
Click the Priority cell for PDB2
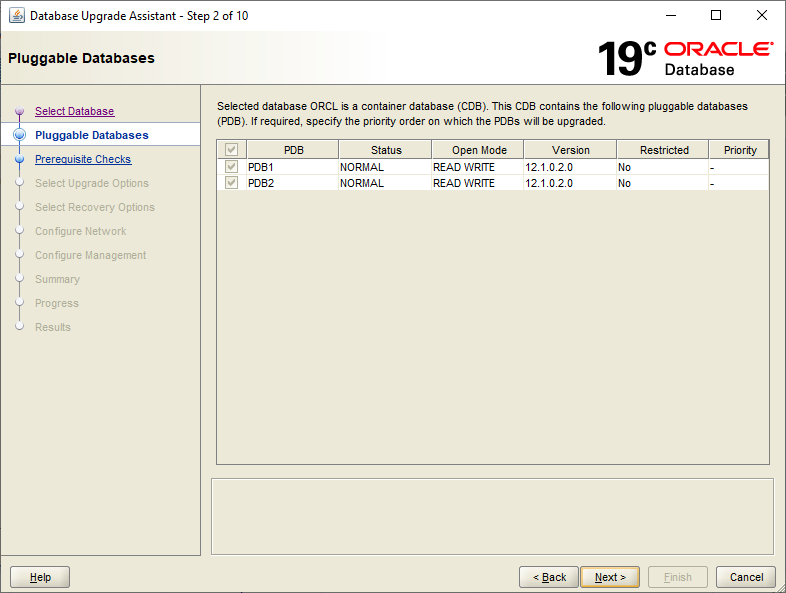point(739,183)
